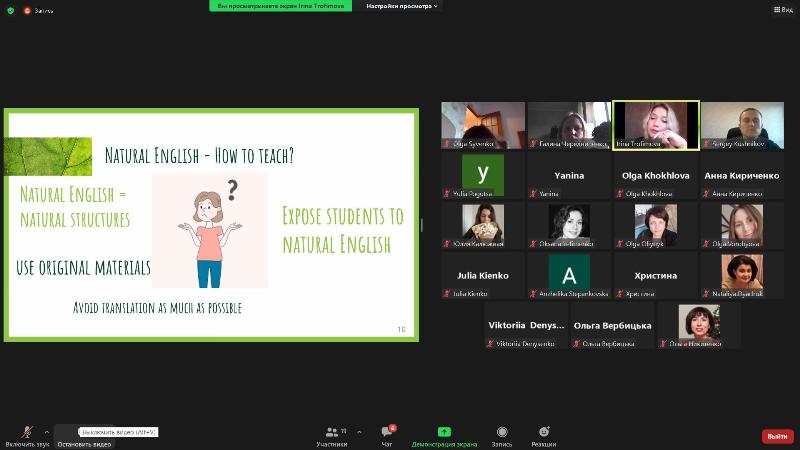Stop camera with Остановить видео button
Screen dimensions: 800x450
[x=84, y=437]
